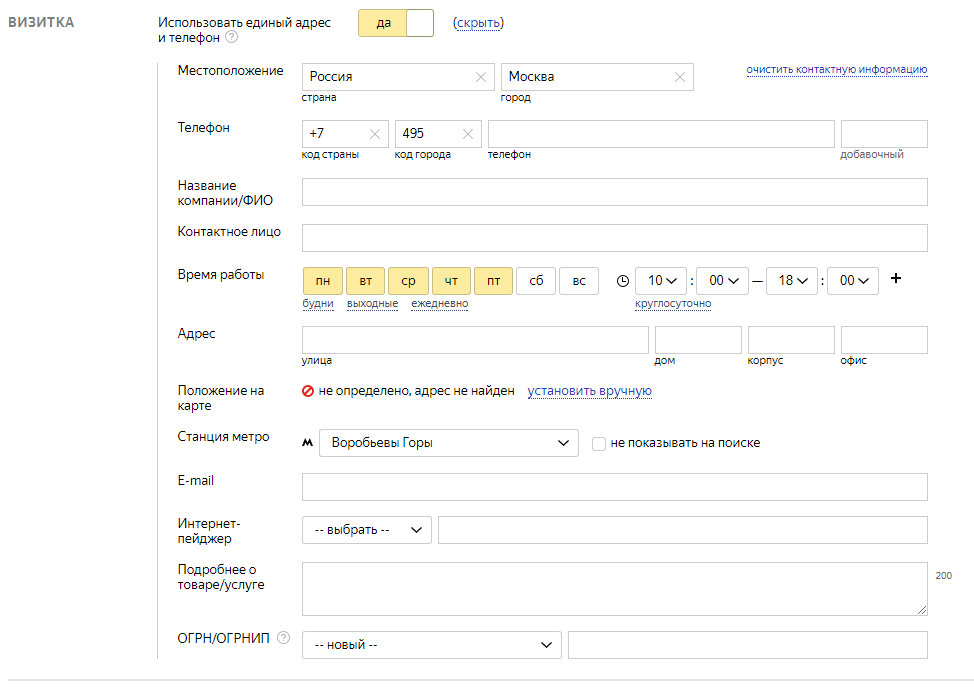Open the start hour dropdown showing 10

pos(661,281)
